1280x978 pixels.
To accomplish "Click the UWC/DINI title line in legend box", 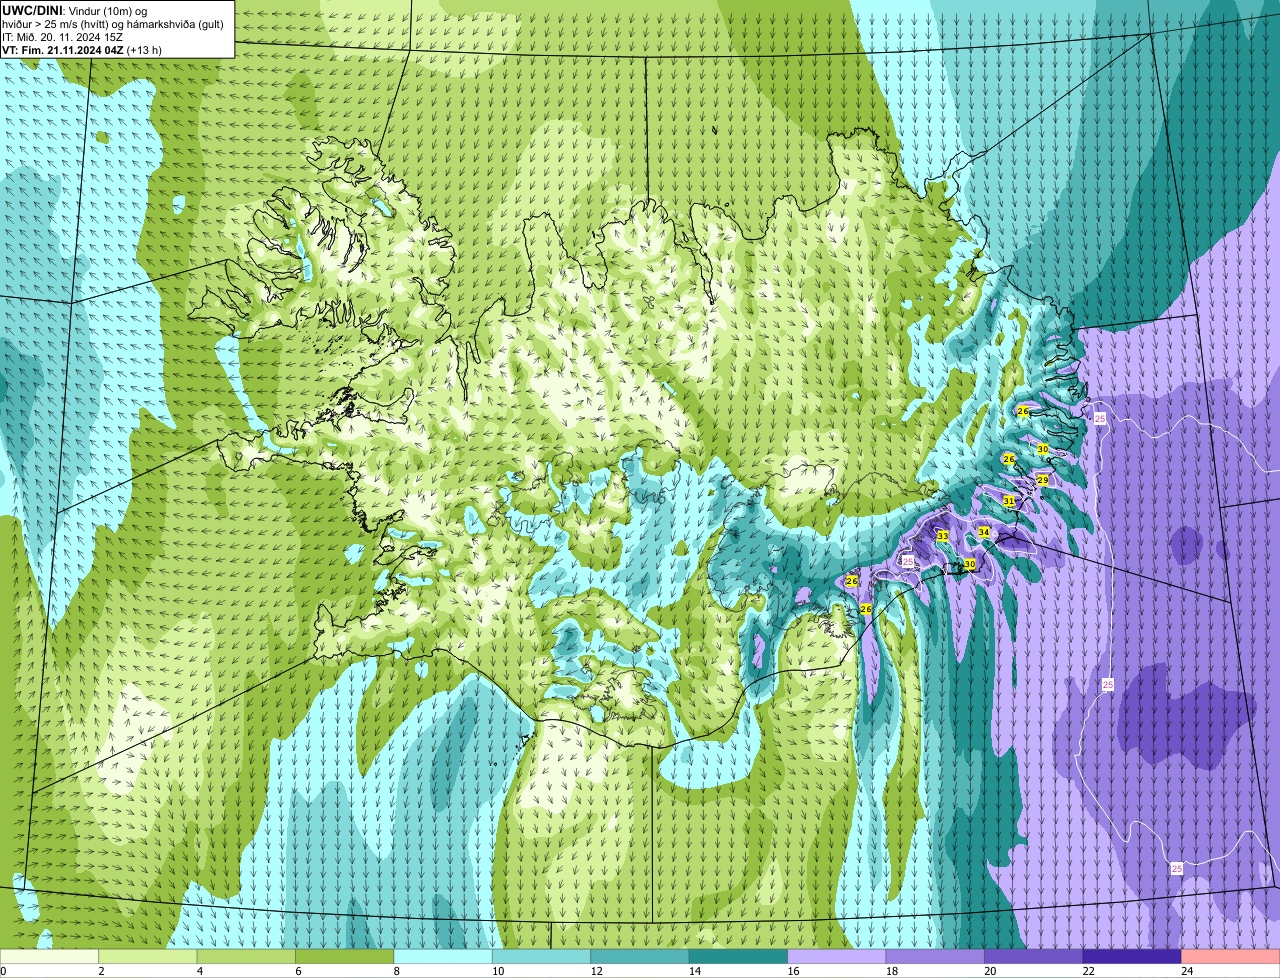I will [74, 10].
